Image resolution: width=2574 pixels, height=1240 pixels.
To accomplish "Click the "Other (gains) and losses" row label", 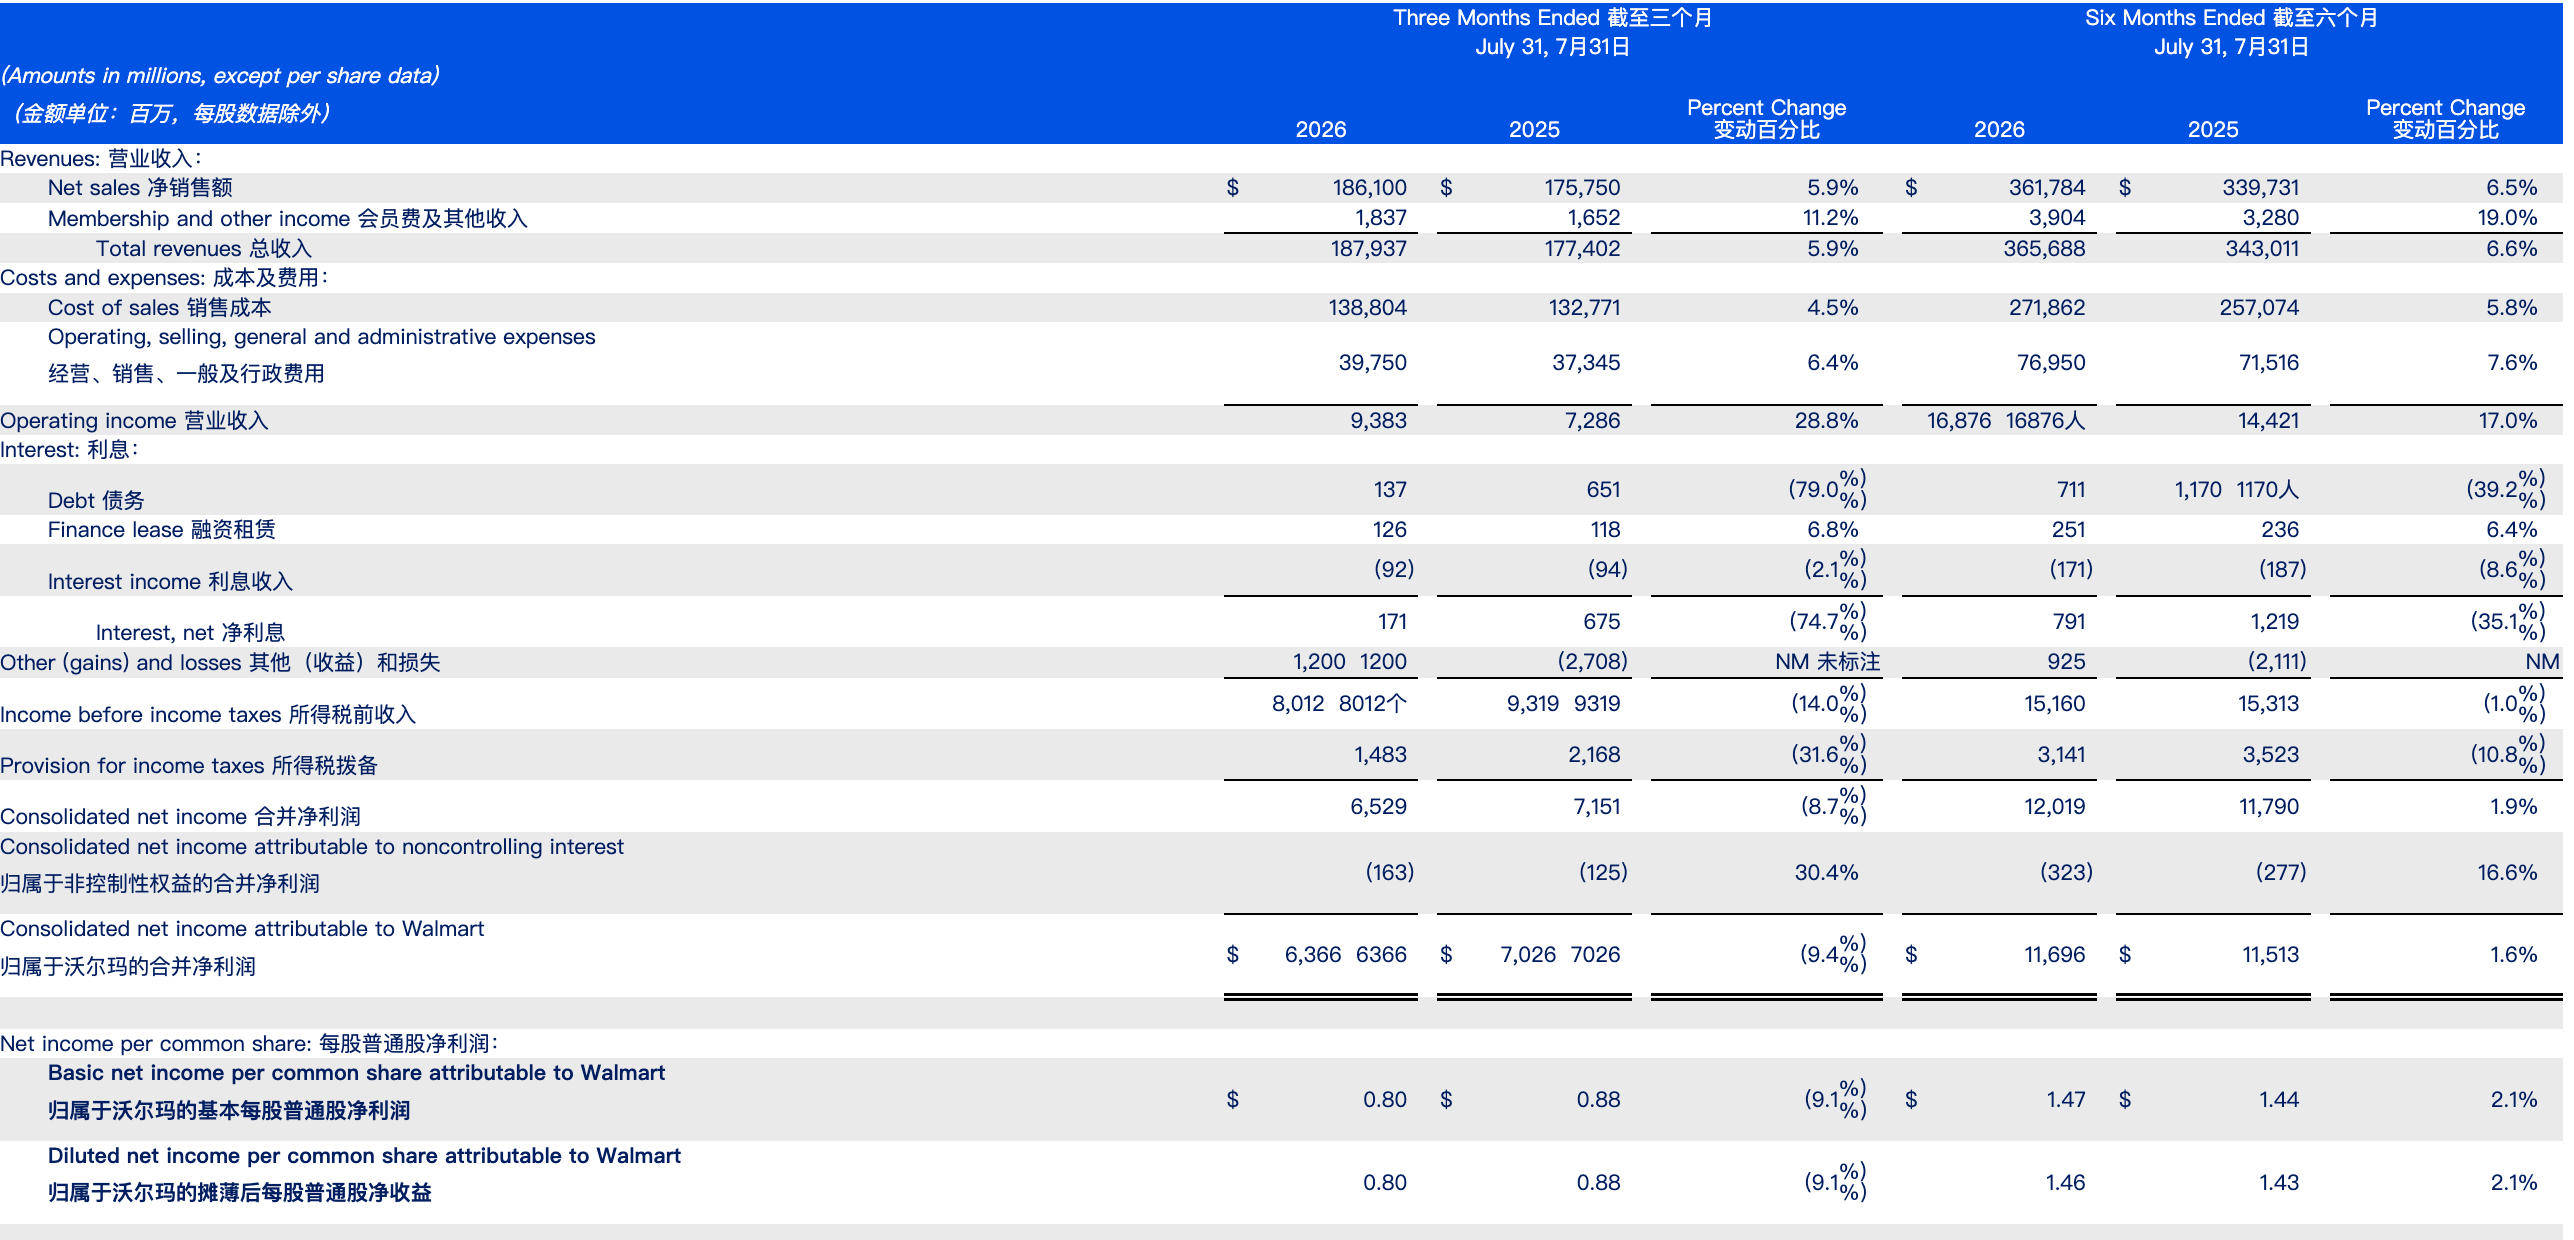I will [x=220, y=663].
